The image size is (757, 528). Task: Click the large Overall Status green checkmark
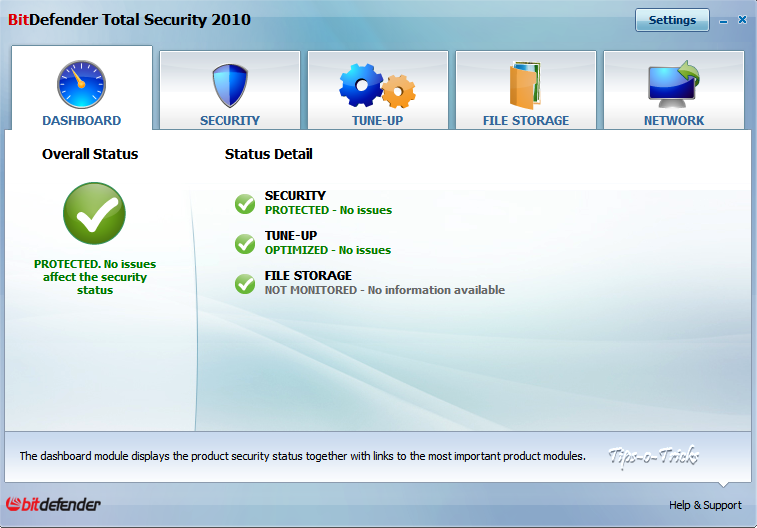[94, 213]
